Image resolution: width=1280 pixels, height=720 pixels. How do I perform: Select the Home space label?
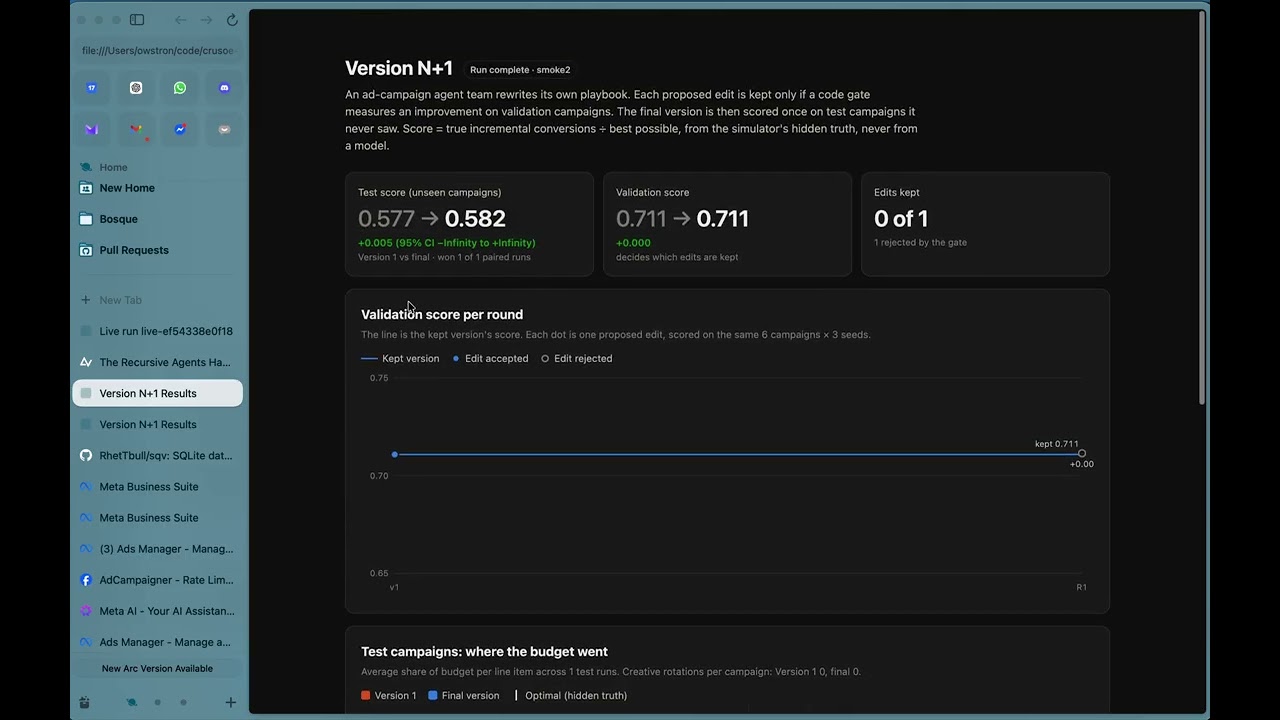[113, 167]
